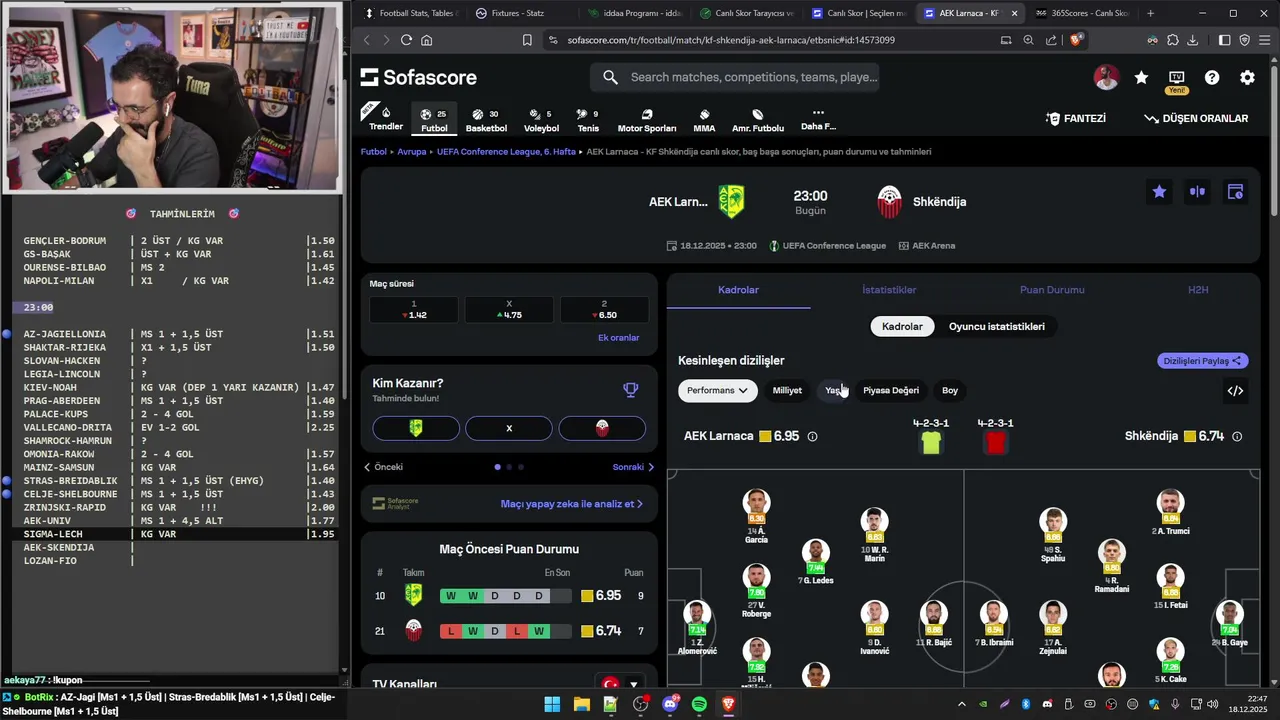Expand the Daha Fazla sports menu

click(818, 120)
